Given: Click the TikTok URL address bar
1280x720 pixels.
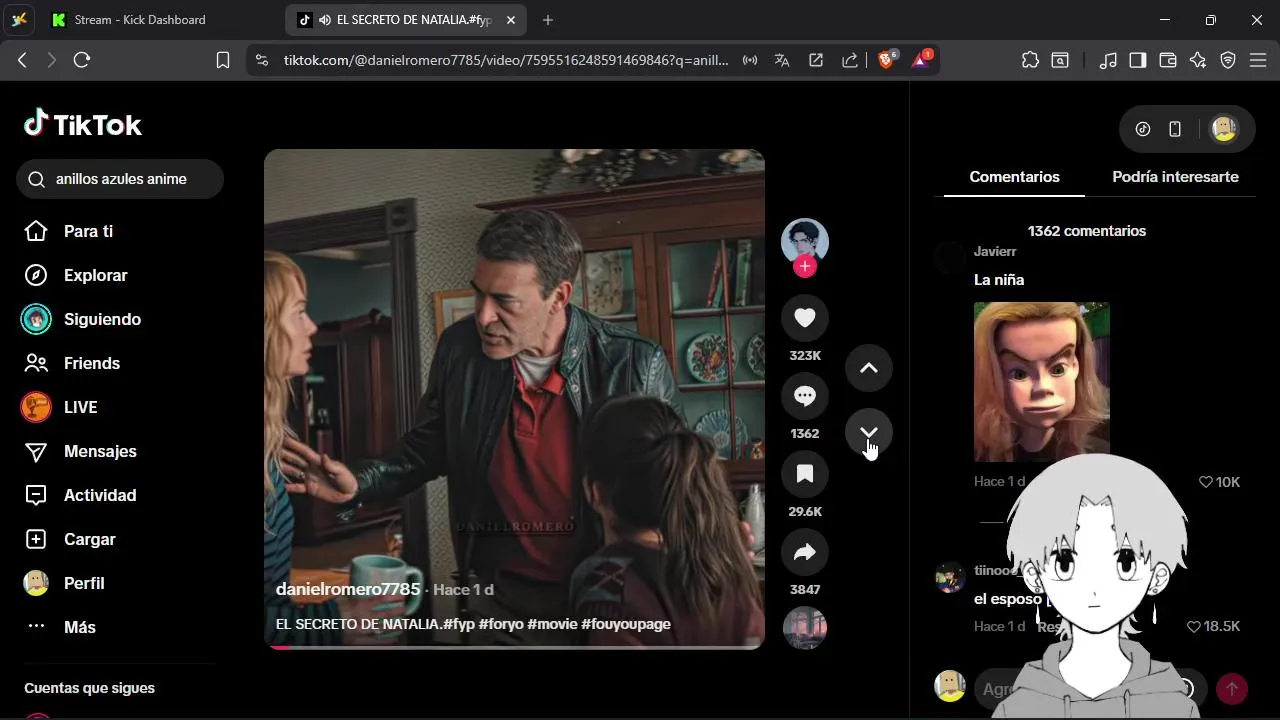Looking at the screenshot, I should click(x=506, y=60).
